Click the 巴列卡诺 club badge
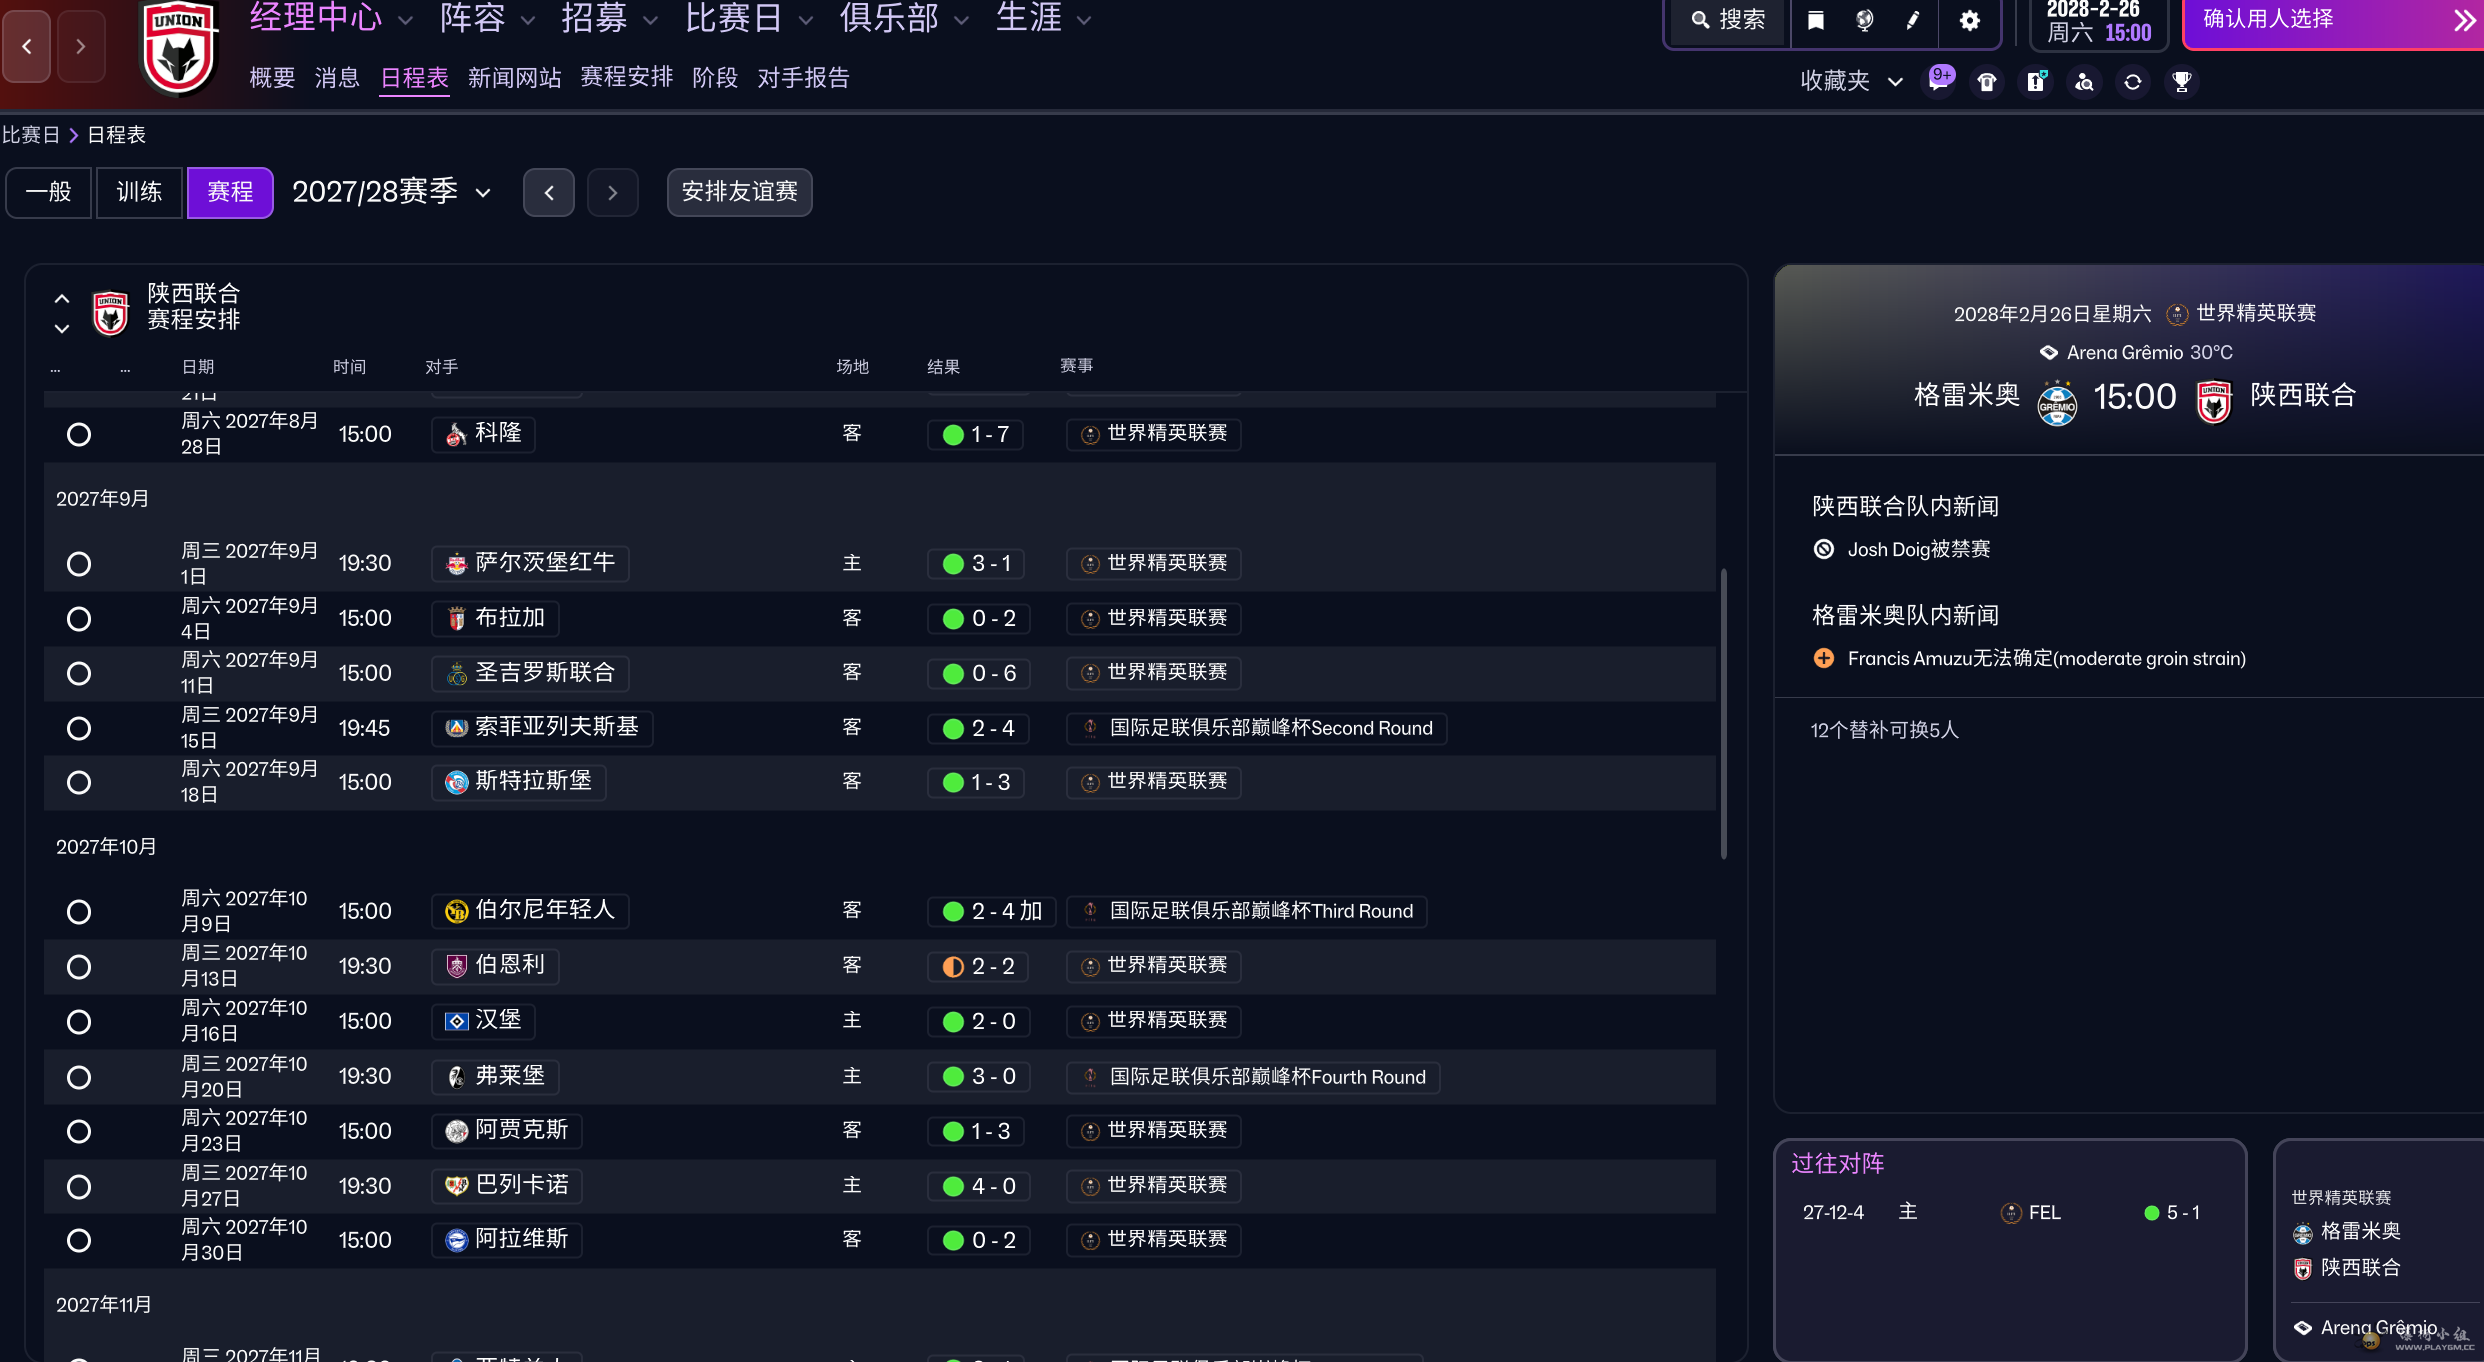The height and width of the screenshot is (1362, 2484). (456, 1186)
